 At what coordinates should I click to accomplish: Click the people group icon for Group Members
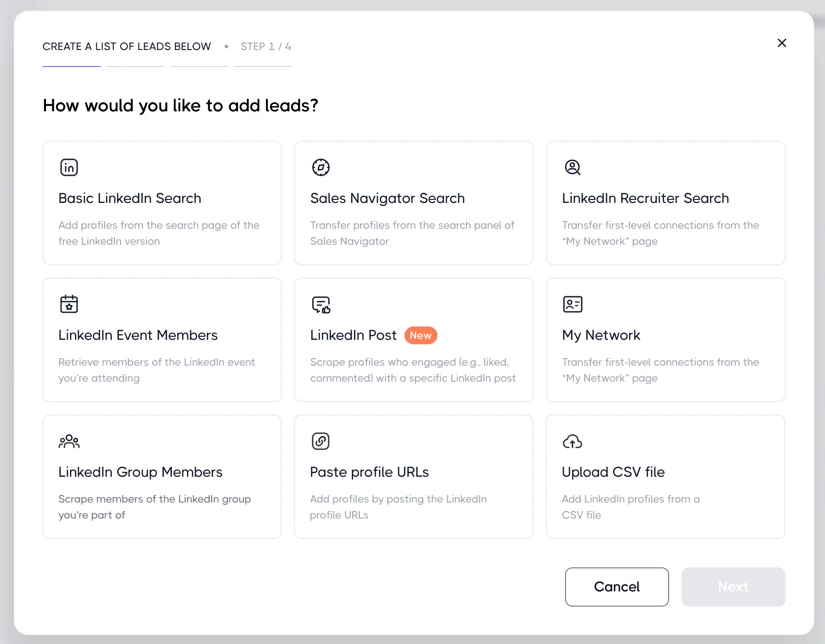(69, 441)
